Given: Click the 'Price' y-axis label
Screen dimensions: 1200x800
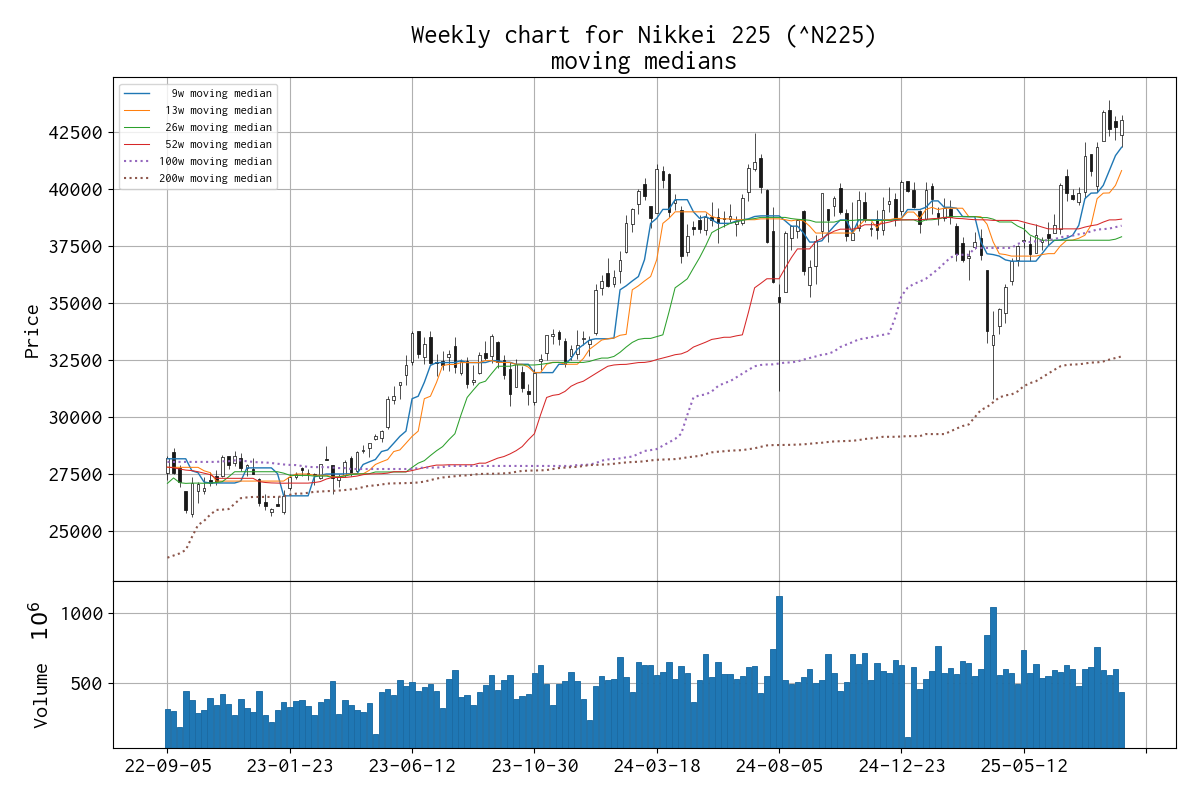Looking at the screenshot, I should click(33, 330).
